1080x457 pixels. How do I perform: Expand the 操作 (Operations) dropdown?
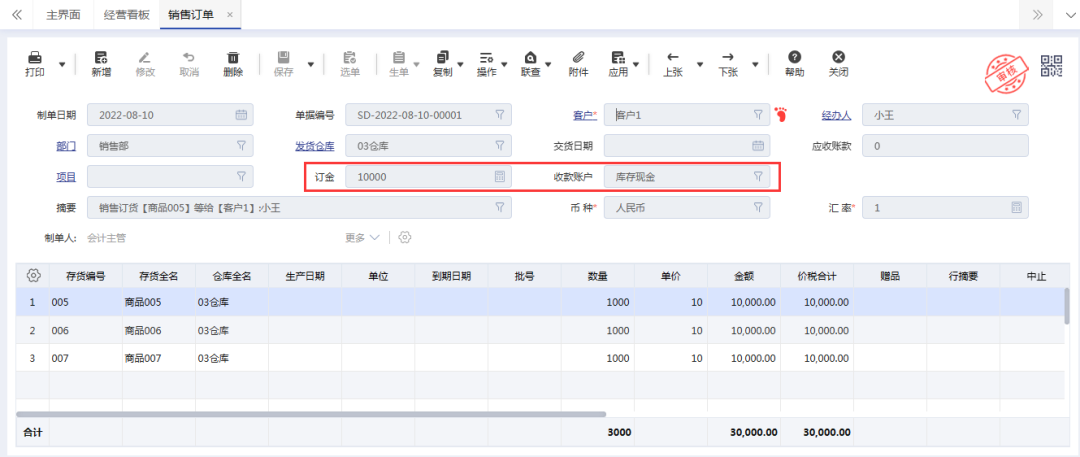pyautogui.click(x=491, y=63)
